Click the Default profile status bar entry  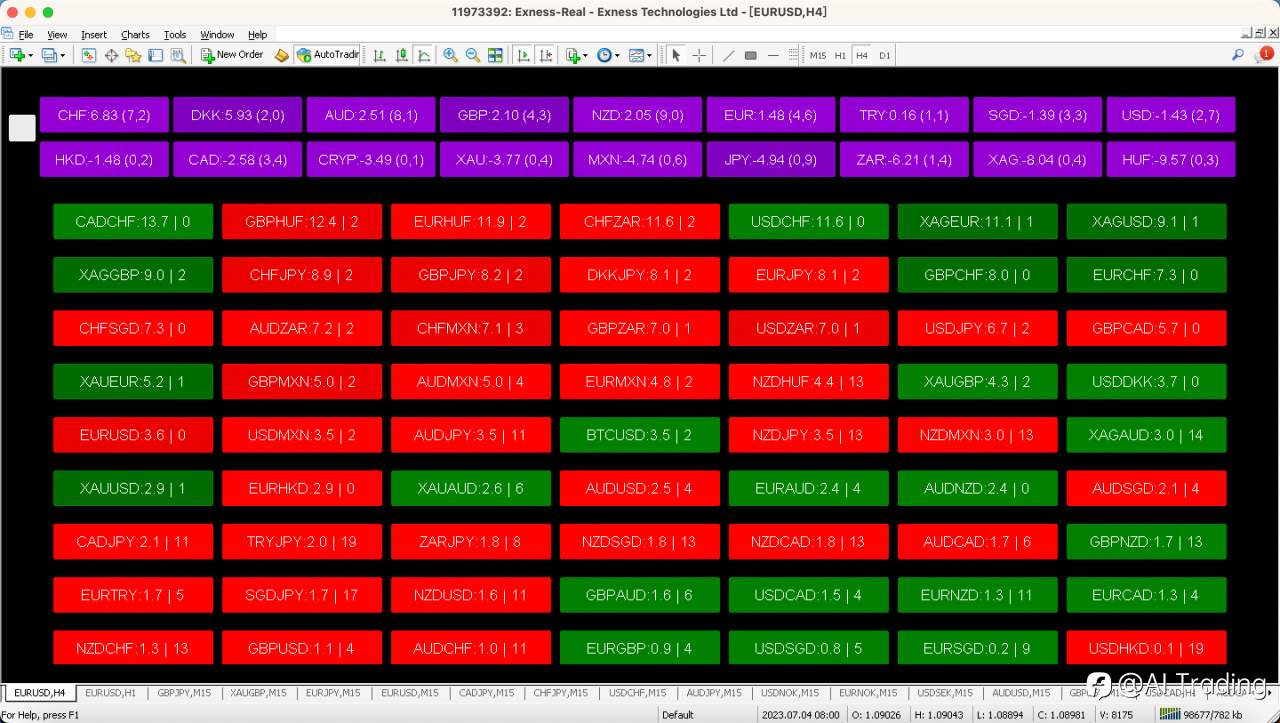(x=678, y=715)
